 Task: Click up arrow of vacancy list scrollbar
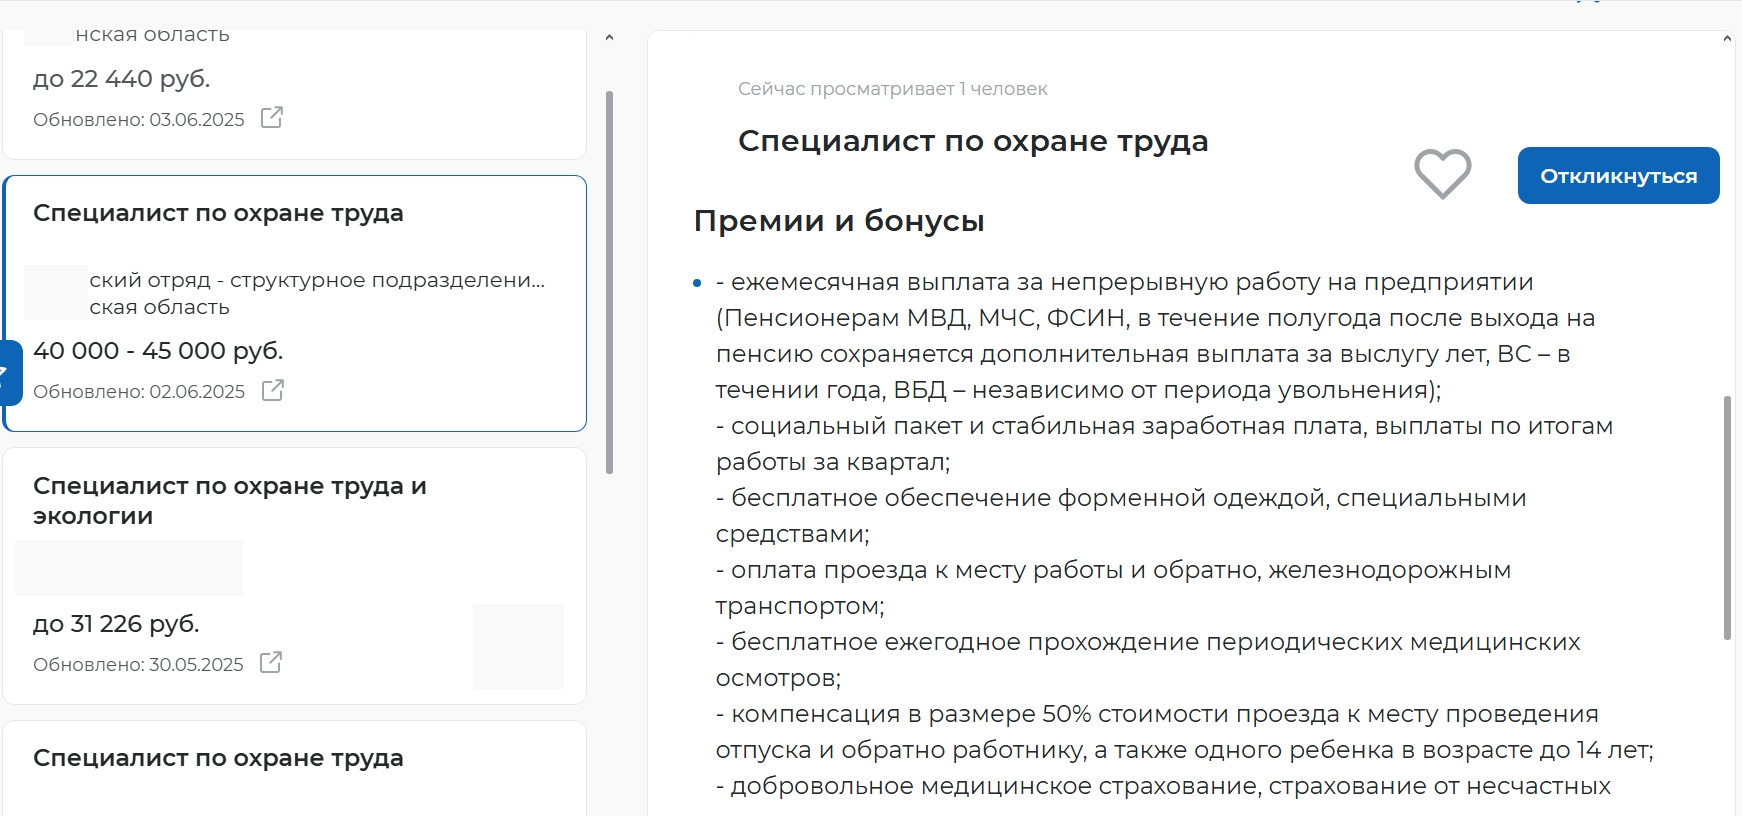point(609,38)
